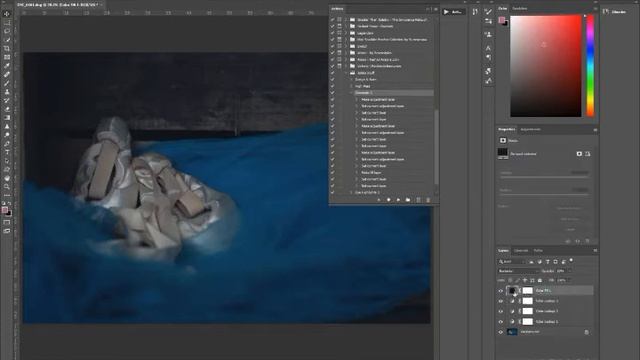Open the Opacity slider arrow in Layers
The height and width of the screenshot is (360, 640).
point(570,271)
